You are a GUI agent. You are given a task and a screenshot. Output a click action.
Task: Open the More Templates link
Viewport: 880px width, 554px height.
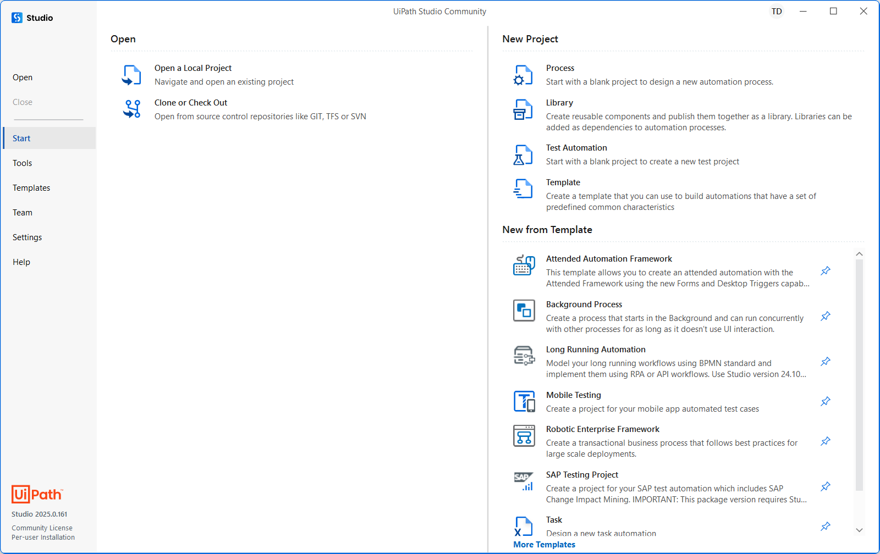544,544
